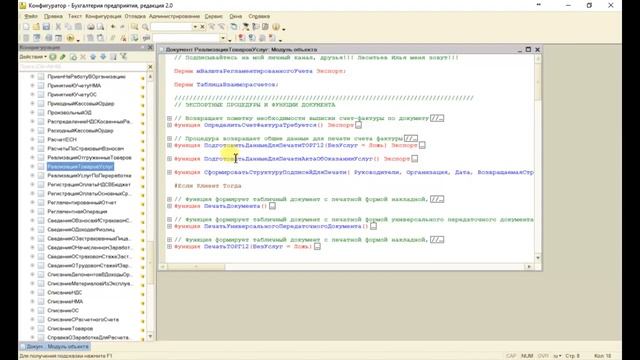Expand the РеализацияТоваровУслуг tree node
This screenshot has height=360, width=640.
[32, 167]
